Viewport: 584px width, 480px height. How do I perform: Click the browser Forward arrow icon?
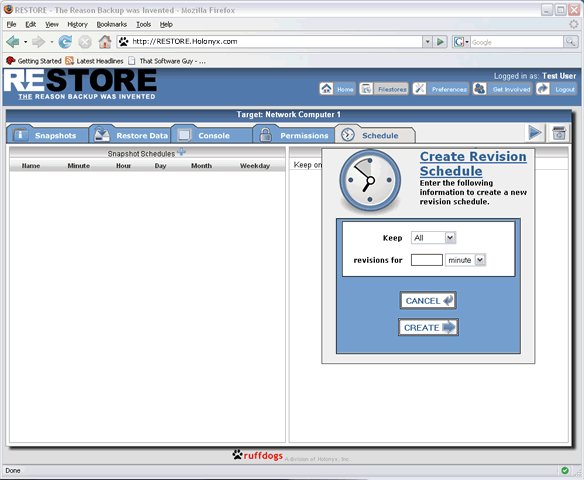[38, 42]
